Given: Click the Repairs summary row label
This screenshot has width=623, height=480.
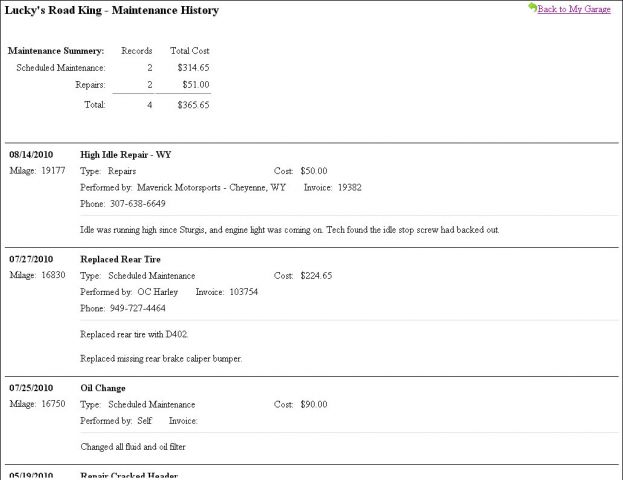Looking at the screenshot, I should (90, 85).
